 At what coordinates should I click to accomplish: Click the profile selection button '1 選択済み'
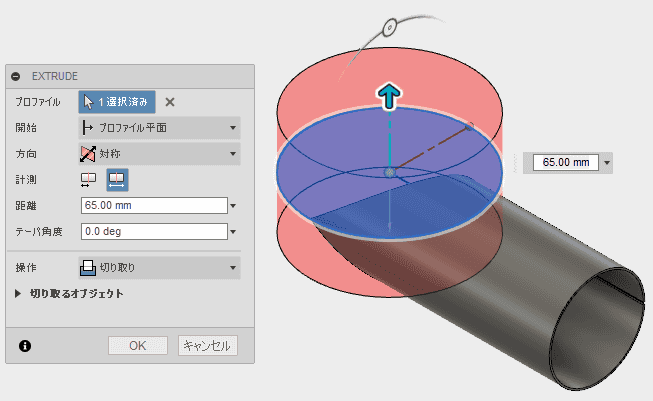[117, 102]
